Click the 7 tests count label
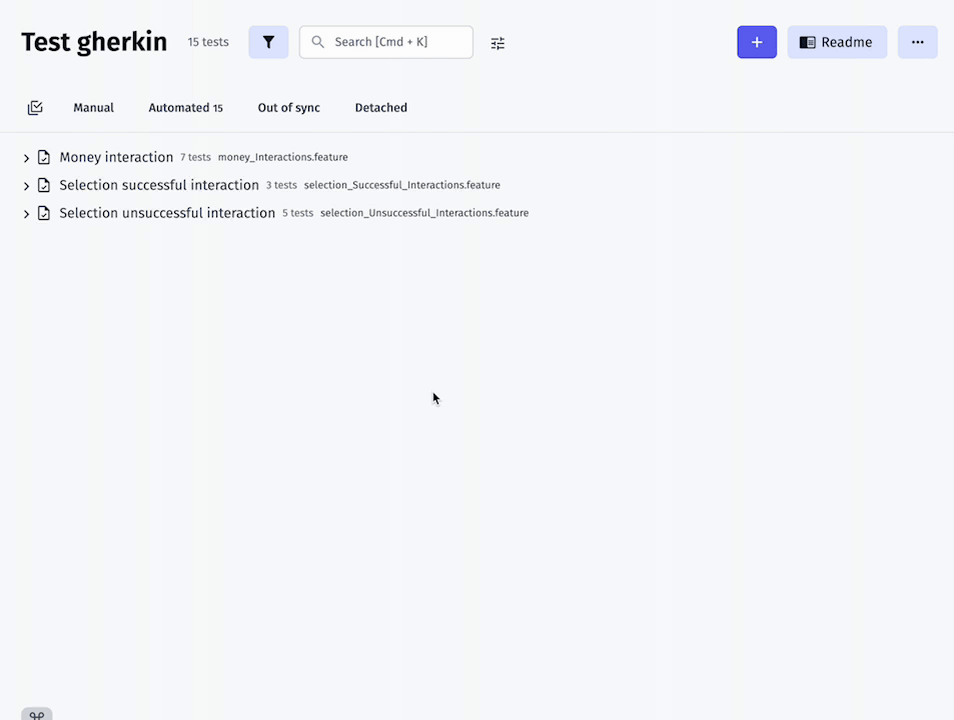Image resolution: width=954 pixels, height=720 pixels. (x=195, y=157)
